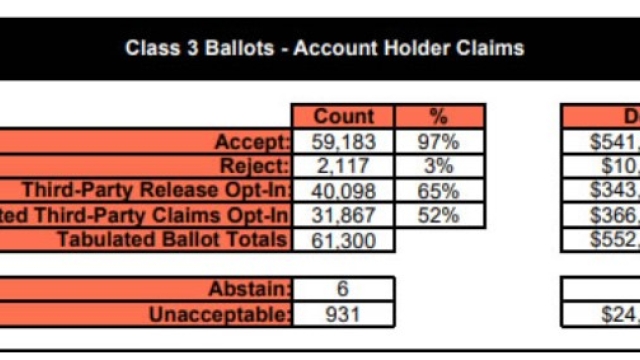Click the Class 3 Ballots title banner
640x360 pixels.
tap(320, 49)
